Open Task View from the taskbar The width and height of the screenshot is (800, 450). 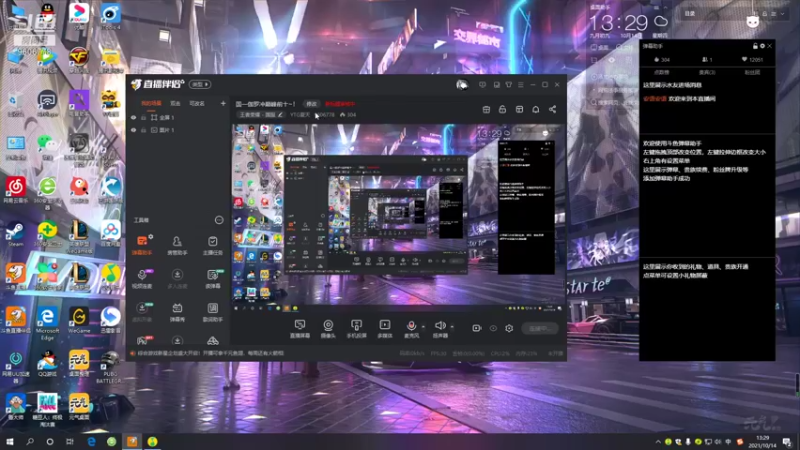(x=70, y=441)
